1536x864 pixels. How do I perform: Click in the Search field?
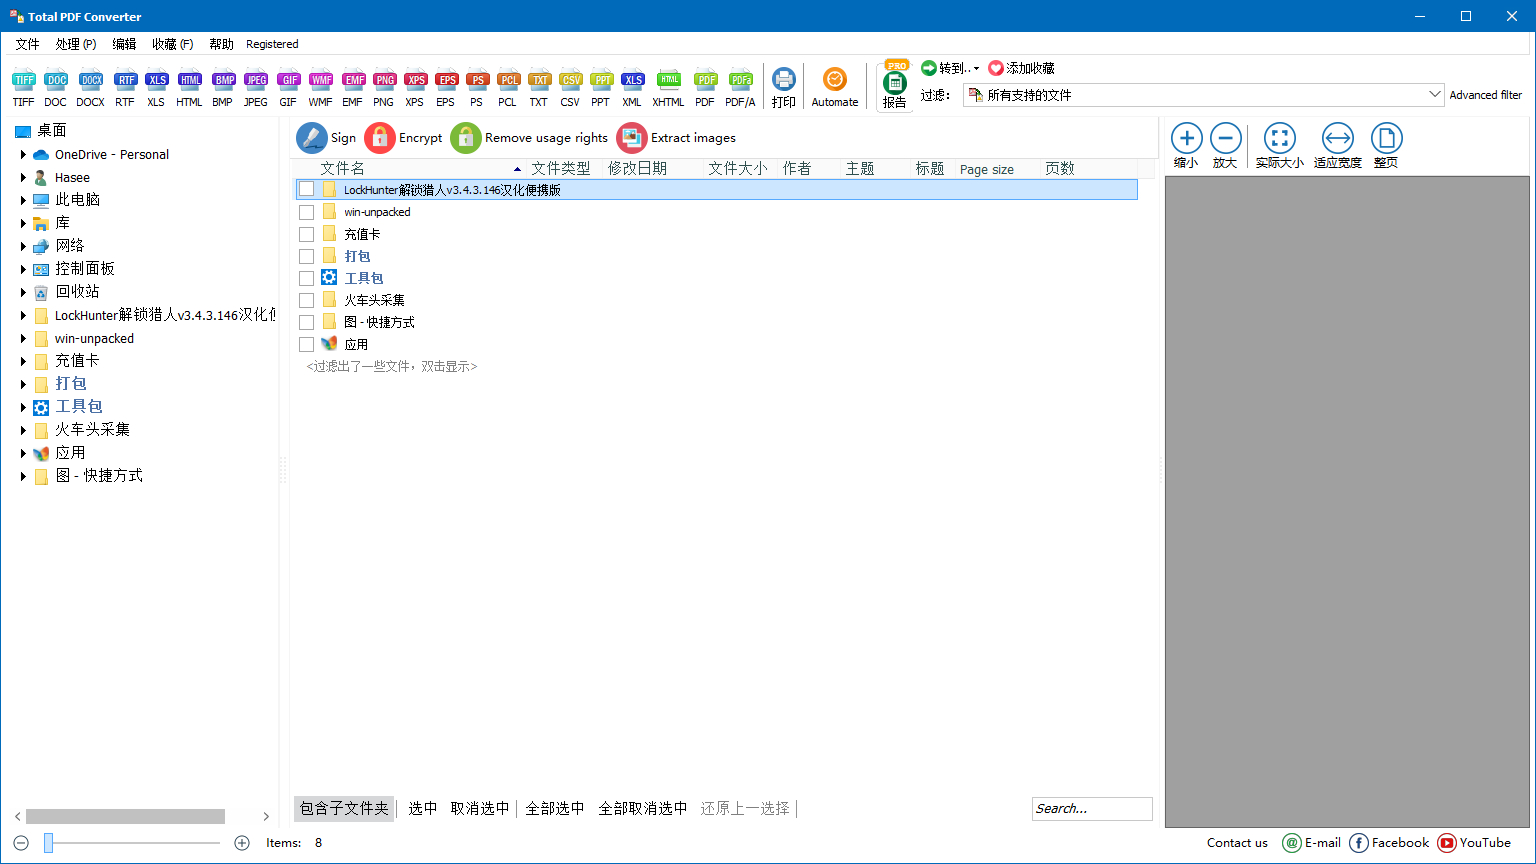coord(1092,809)
